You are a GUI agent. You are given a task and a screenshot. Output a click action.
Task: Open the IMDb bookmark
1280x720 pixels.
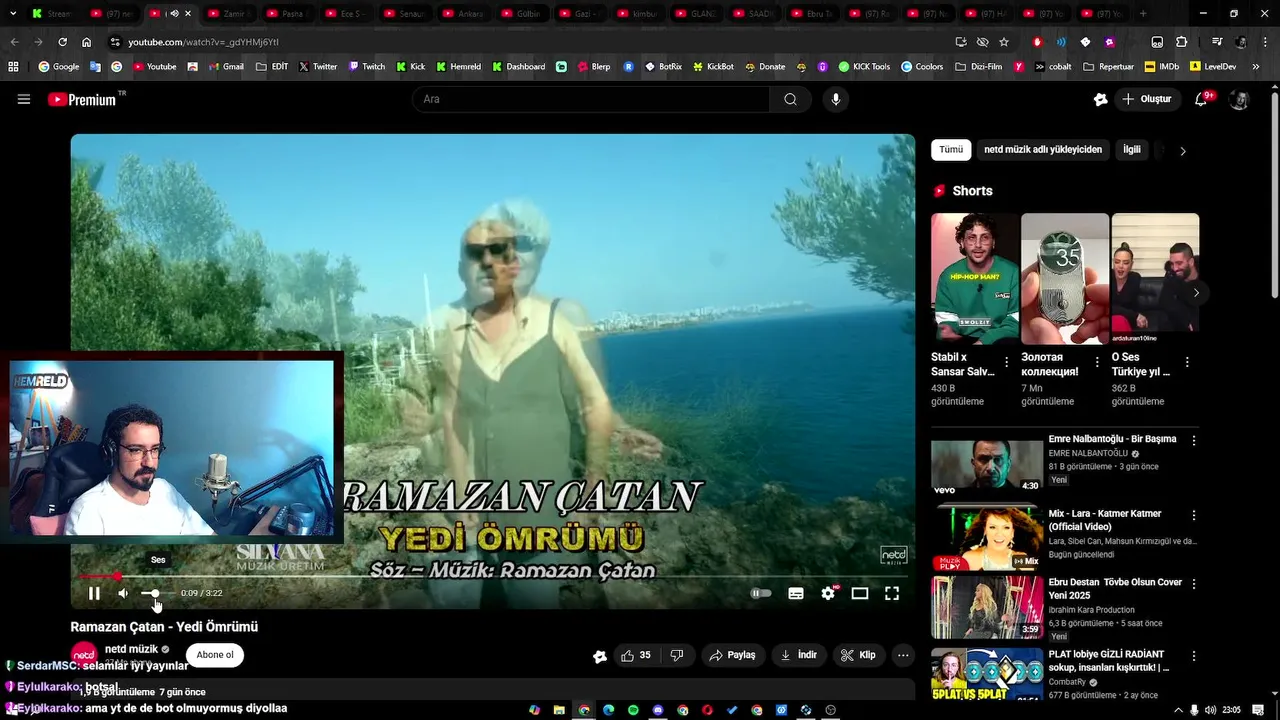1161,67
